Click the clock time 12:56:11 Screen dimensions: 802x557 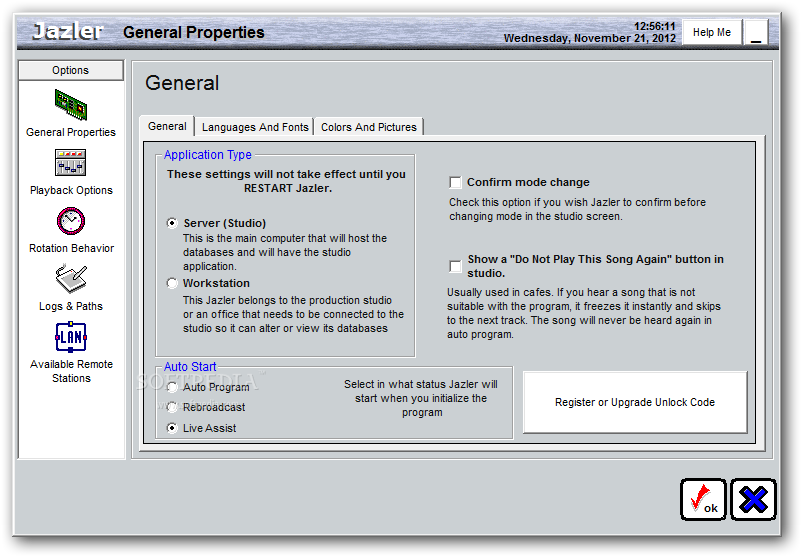pyautogui.click(x=655, y=26)
